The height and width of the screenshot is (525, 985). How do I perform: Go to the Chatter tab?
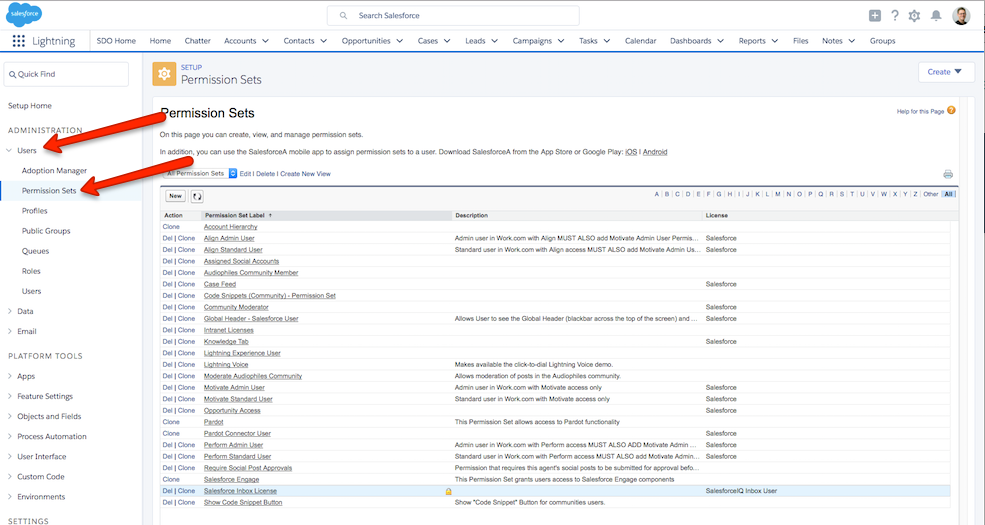[197, 41]
